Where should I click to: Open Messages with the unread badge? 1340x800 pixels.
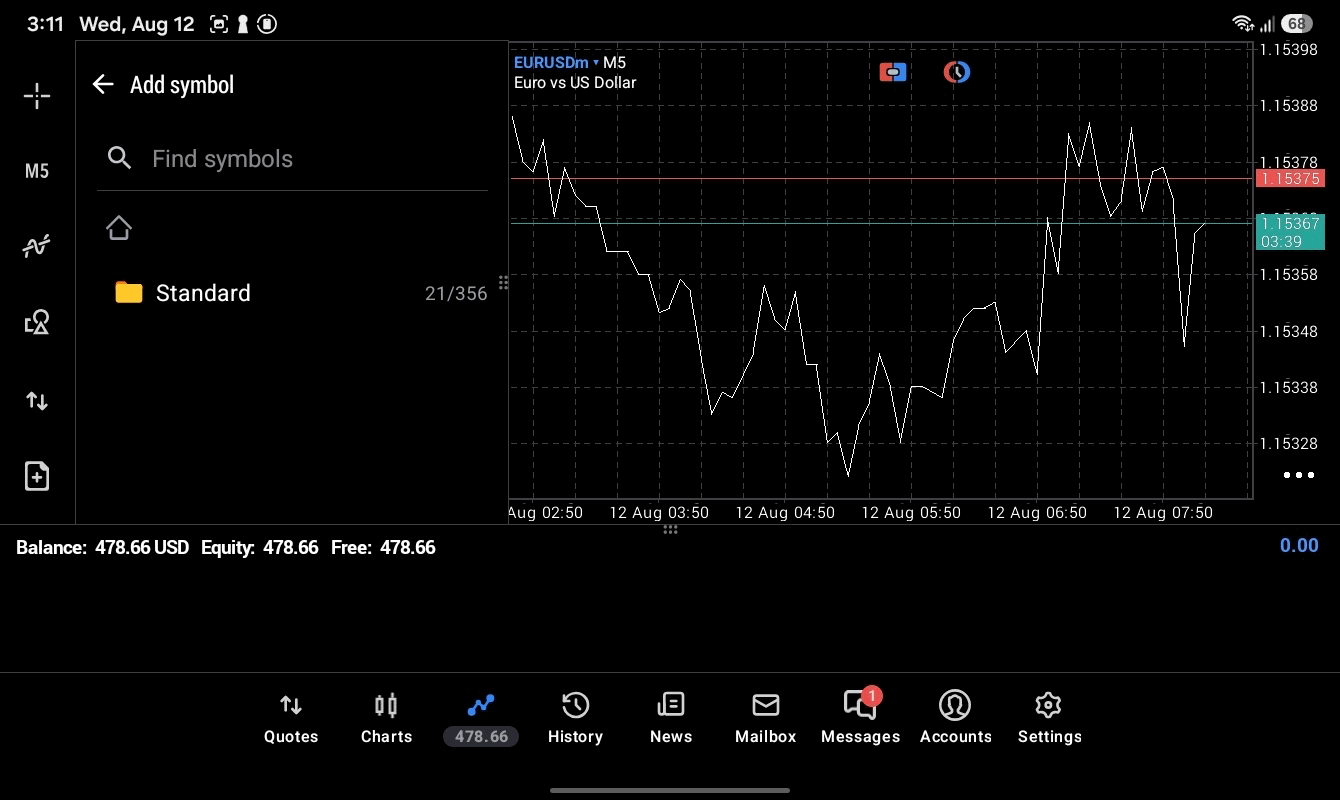click(x=860, y=719)
